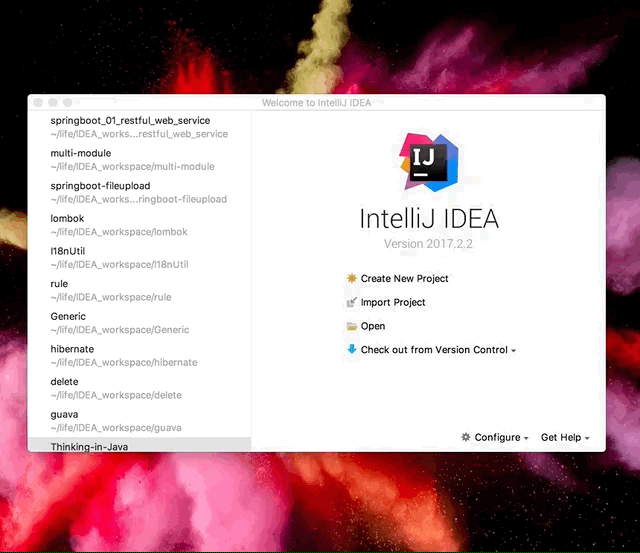Open the guava recent project

tap(140, 421)
